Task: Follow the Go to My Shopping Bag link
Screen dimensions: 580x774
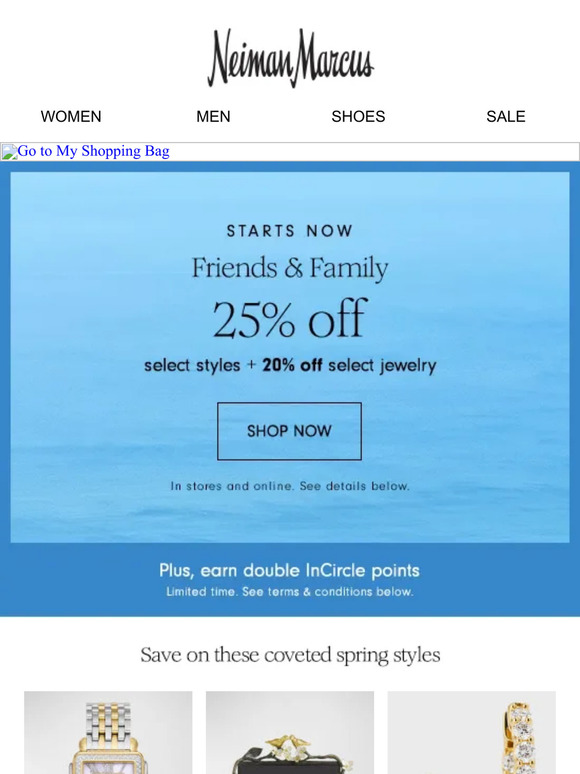Action: [93, 151]
